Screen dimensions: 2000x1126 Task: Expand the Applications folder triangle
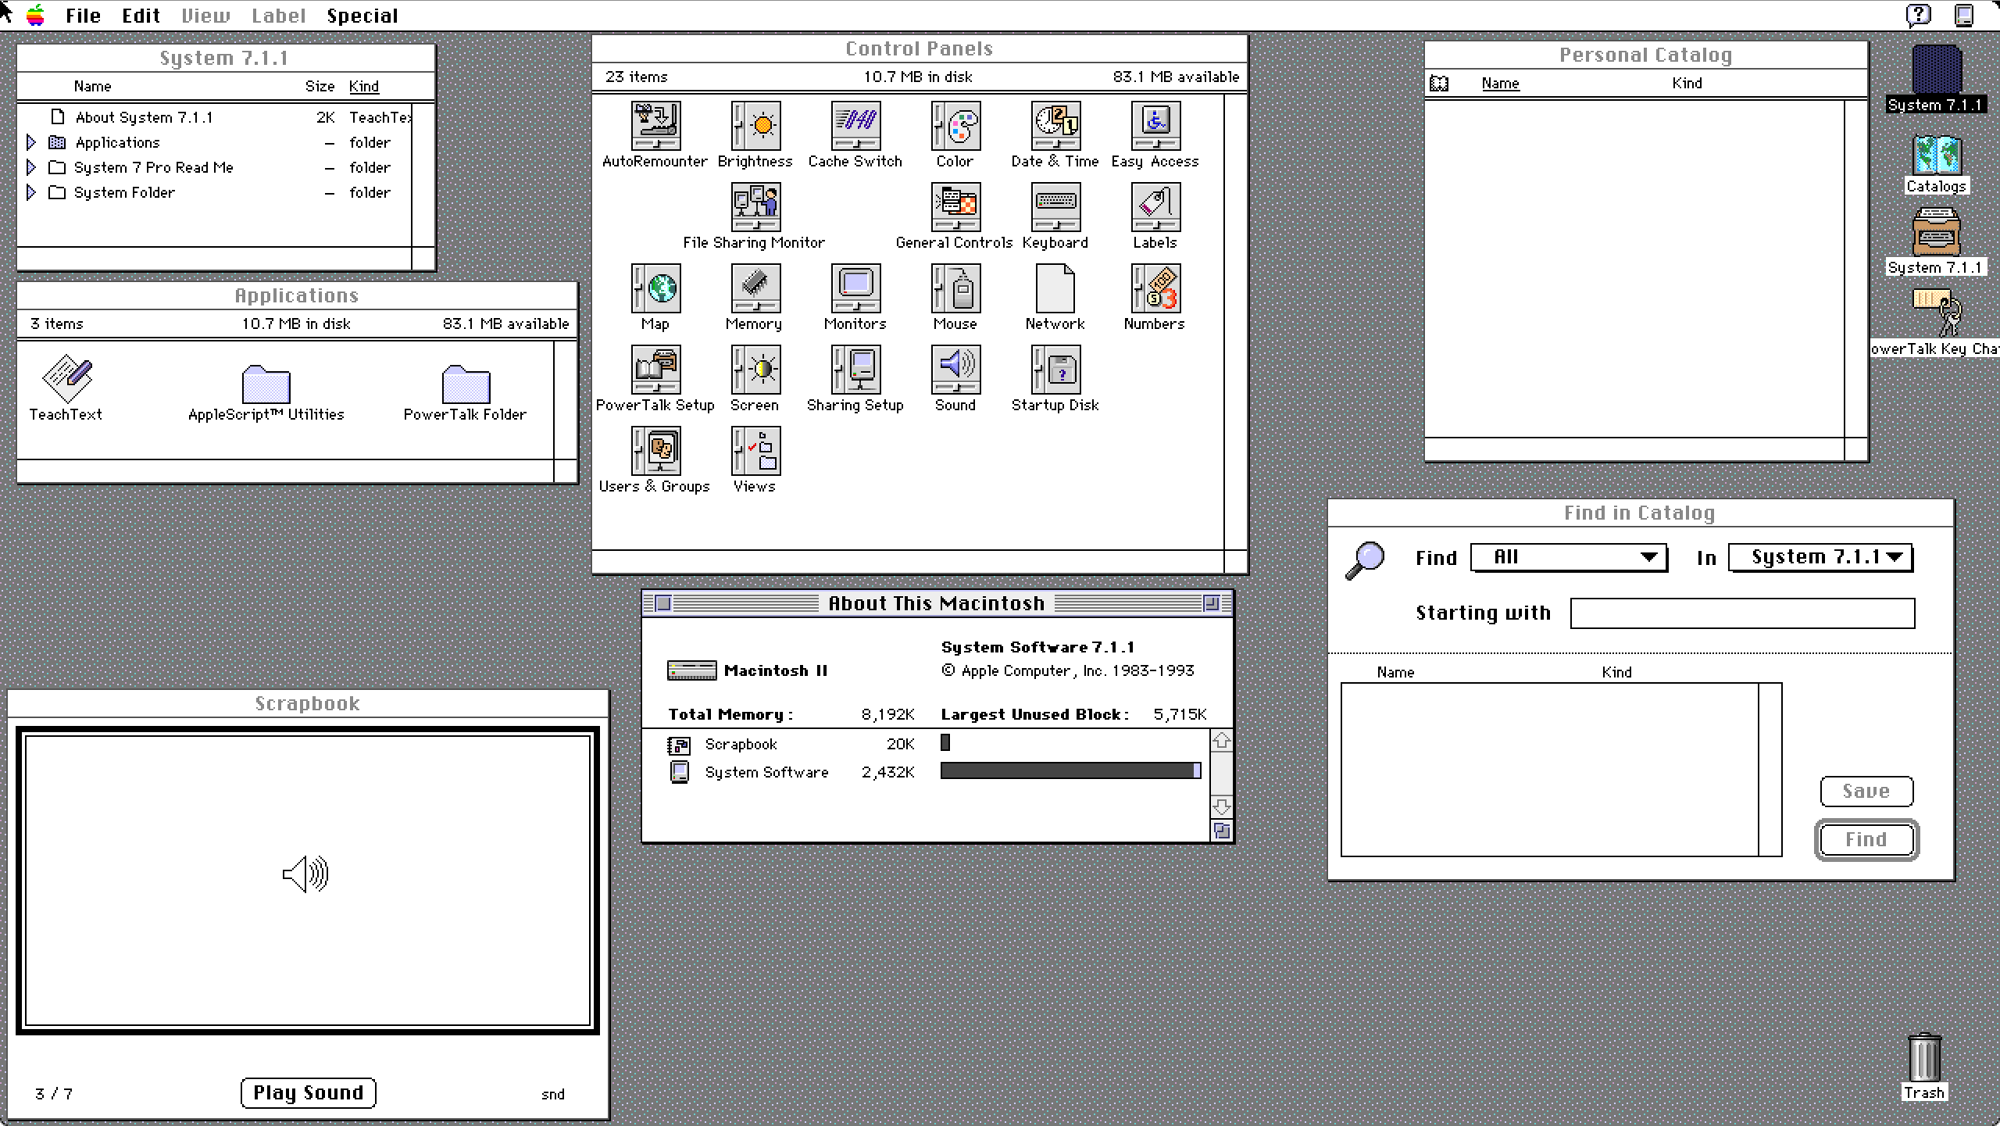pyautogui.click(x=31, y=142)
